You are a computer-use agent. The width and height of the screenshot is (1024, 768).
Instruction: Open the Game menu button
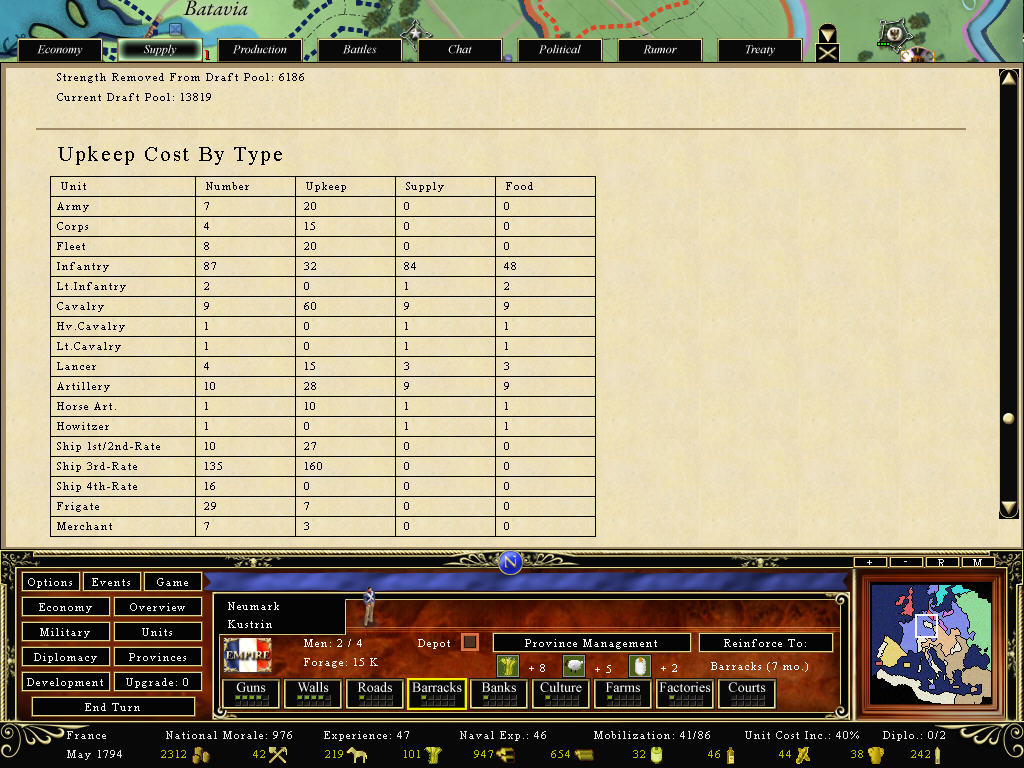click(x=172, y=582)
